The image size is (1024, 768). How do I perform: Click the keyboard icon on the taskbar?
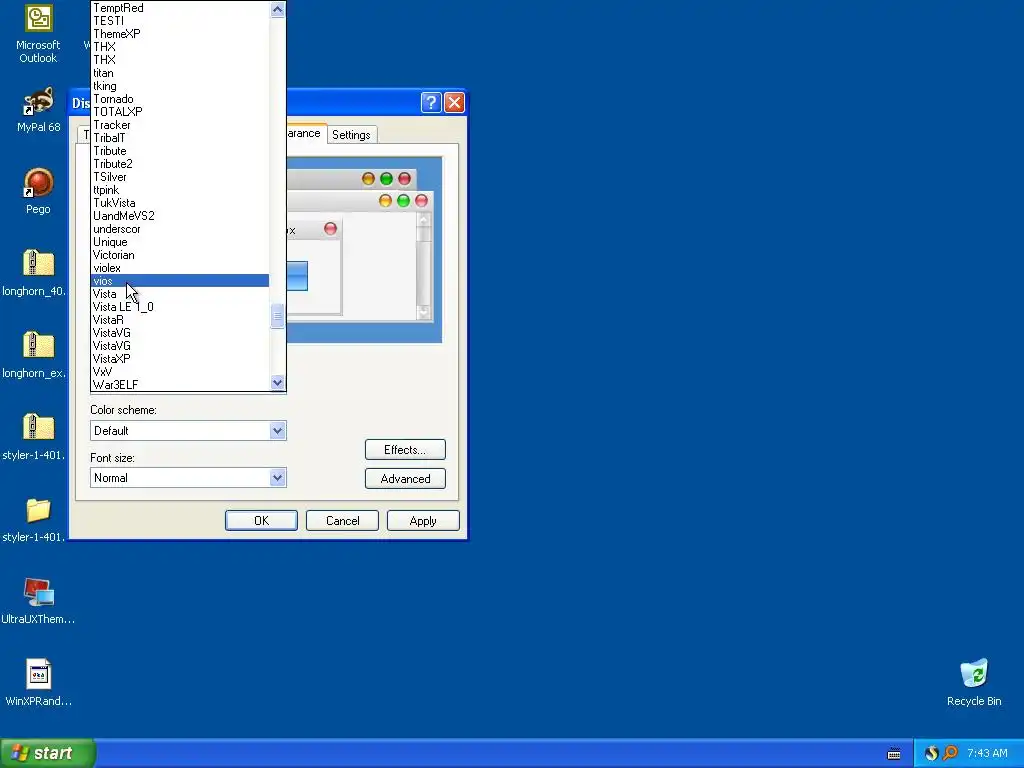[894, 754]
